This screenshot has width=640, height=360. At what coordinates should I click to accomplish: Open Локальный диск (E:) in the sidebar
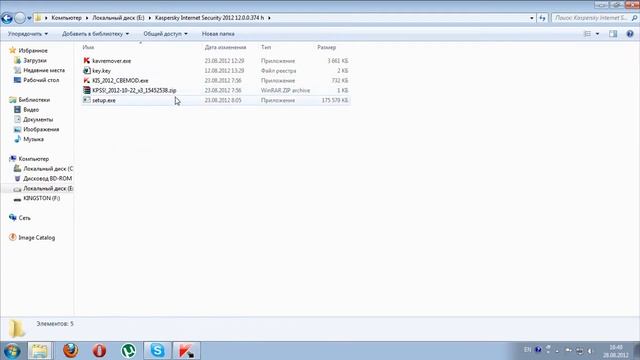pos(48,188)
